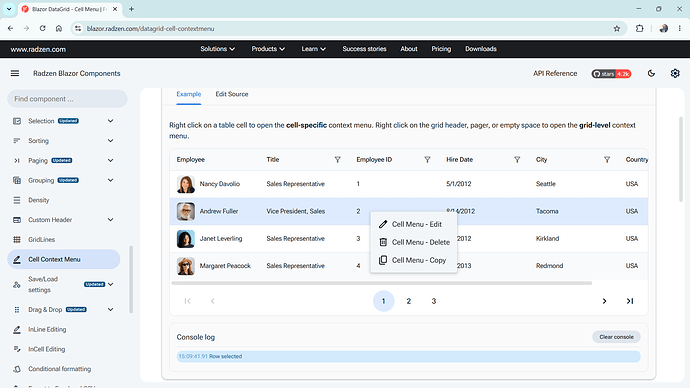Open theme settings gear icon

(675, 73)
